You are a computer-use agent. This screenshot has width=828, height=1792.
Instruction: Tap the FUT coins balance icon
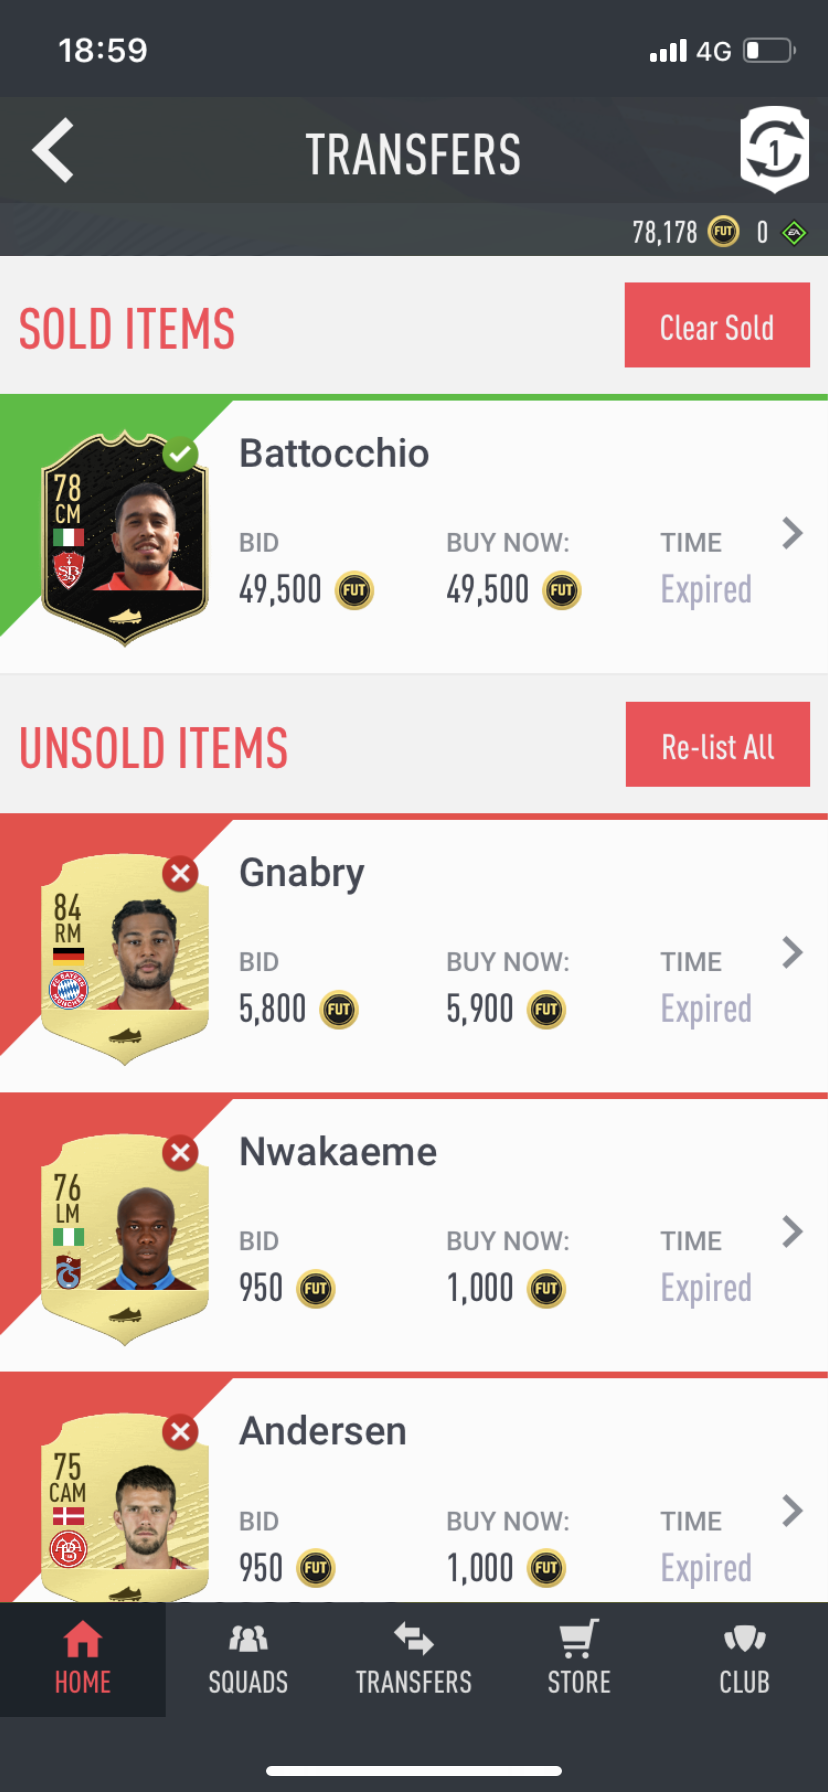coord(723,233)
